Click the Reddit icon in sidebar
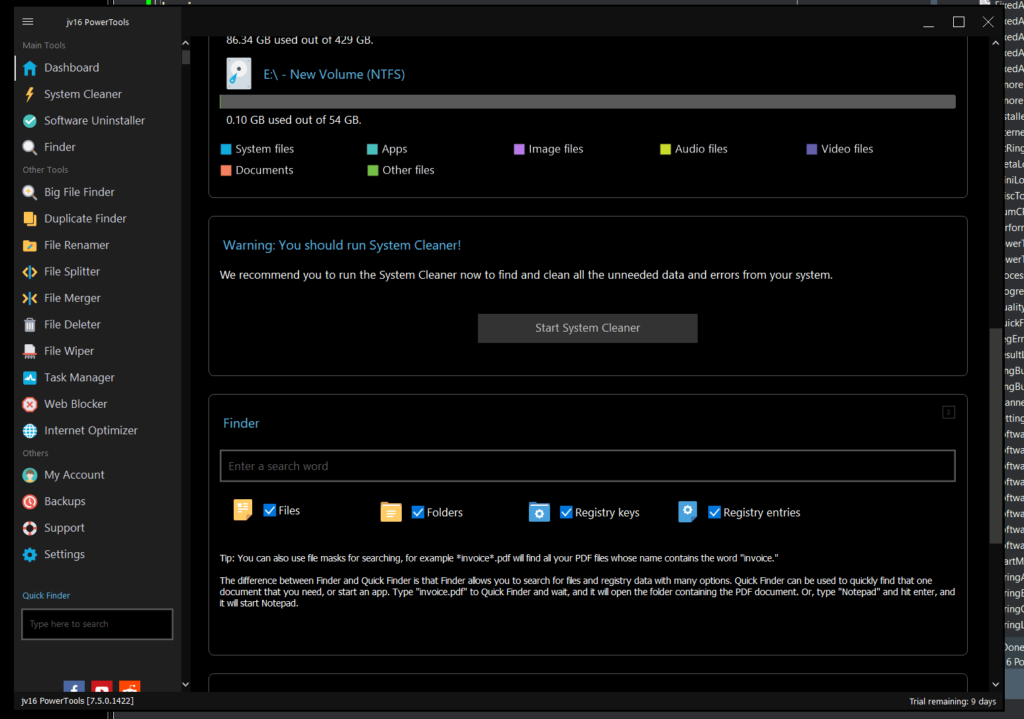This screenshot has width=1024, height=719. click(x=129, y=687)
